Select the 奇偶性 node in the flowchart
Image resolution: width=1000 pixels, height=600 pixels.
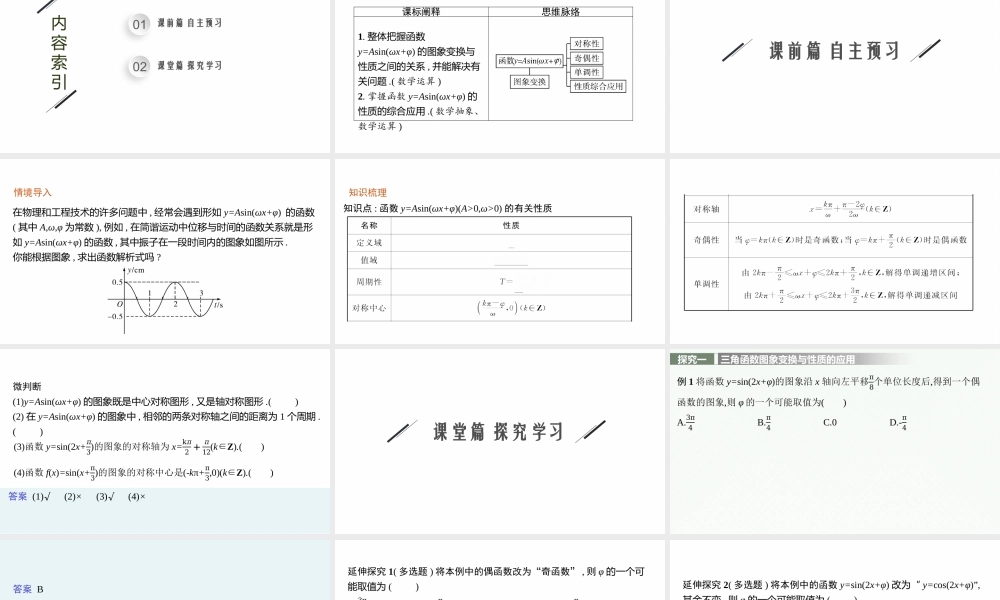tap(586, 58)
